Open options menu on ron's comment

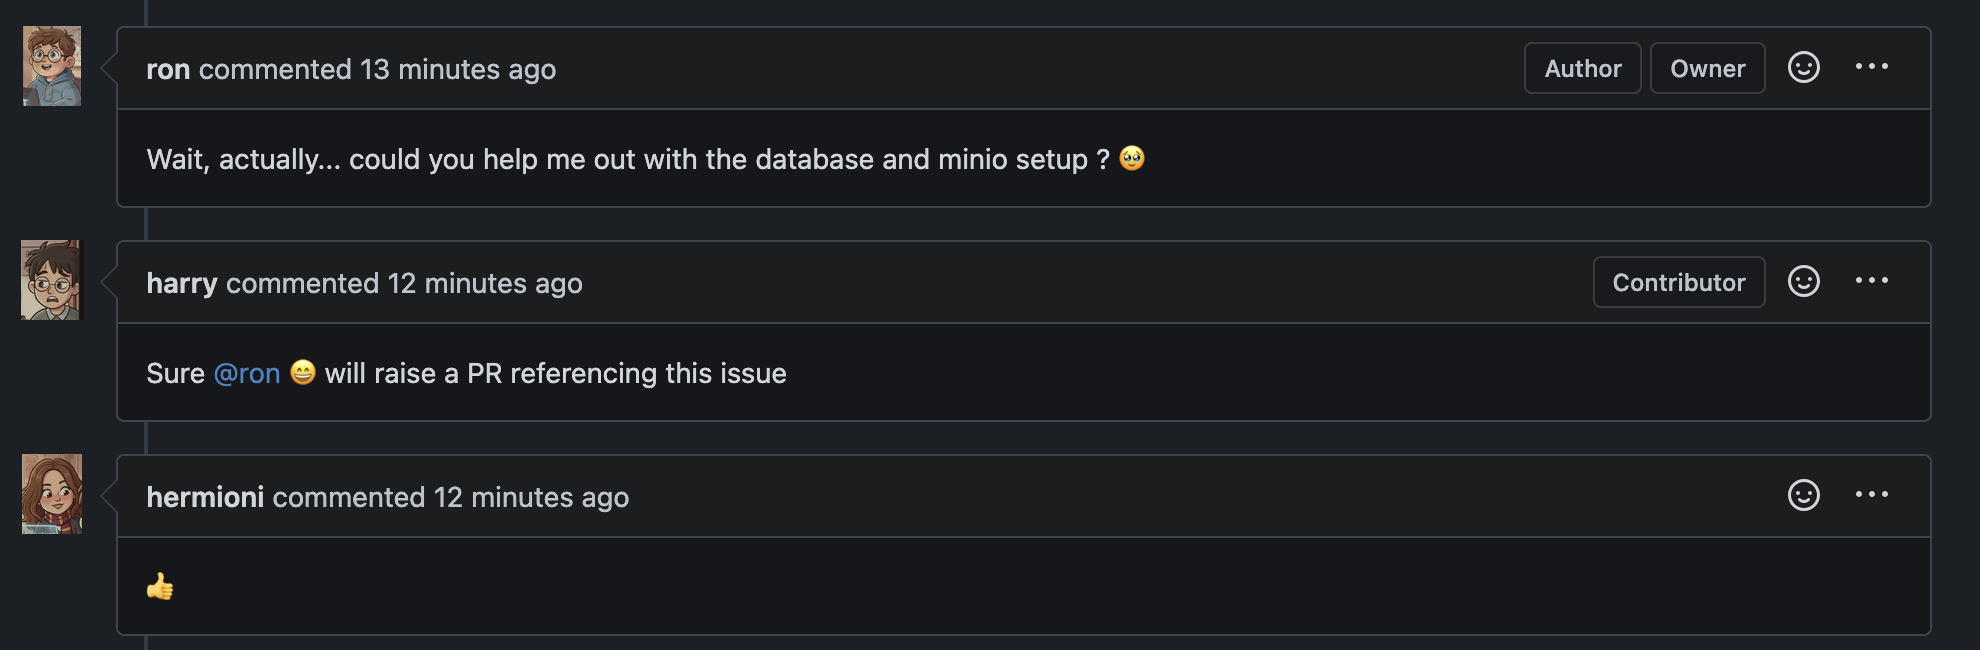coord(1872,67)
